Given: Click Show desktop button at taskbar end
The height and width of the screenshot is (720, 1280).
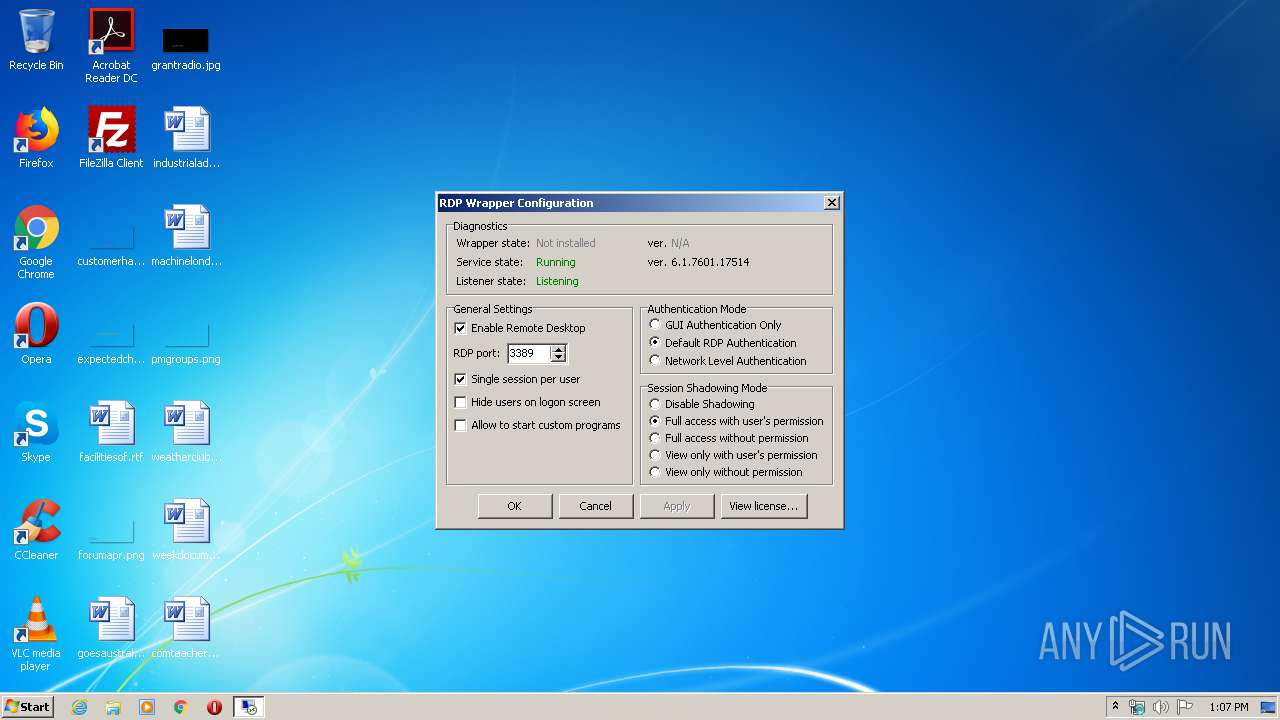Looking at the screenshot, I should click(x=1269, y=707).
